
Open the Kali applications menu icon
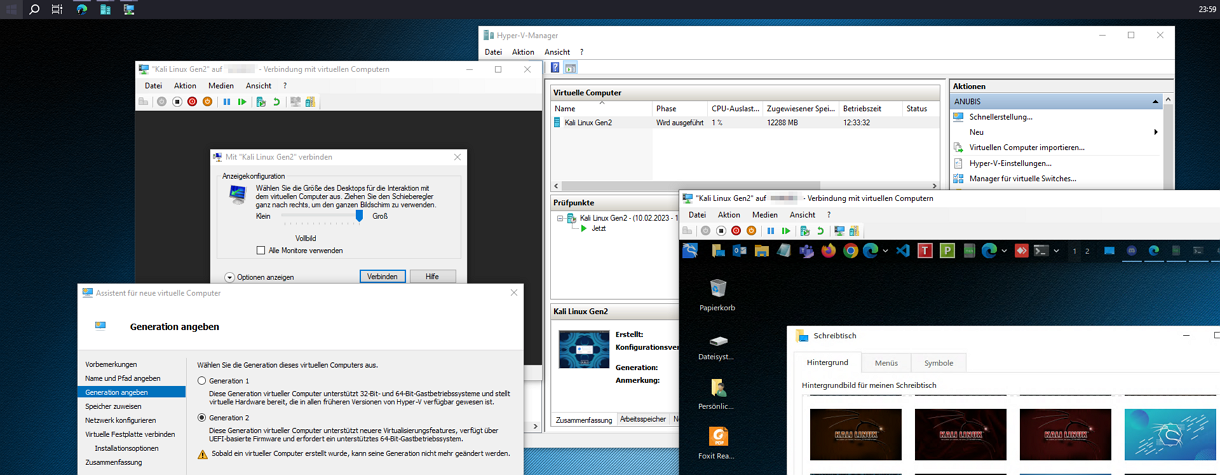coord(690,251)
